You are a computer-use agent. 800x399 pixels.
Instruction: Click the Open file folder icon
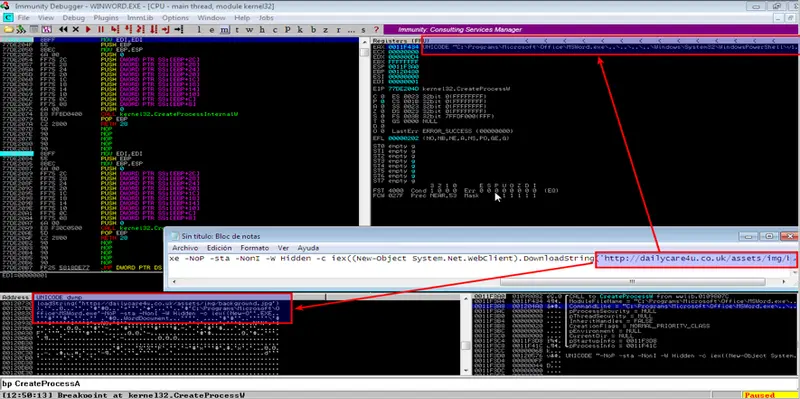click(8, 30)
